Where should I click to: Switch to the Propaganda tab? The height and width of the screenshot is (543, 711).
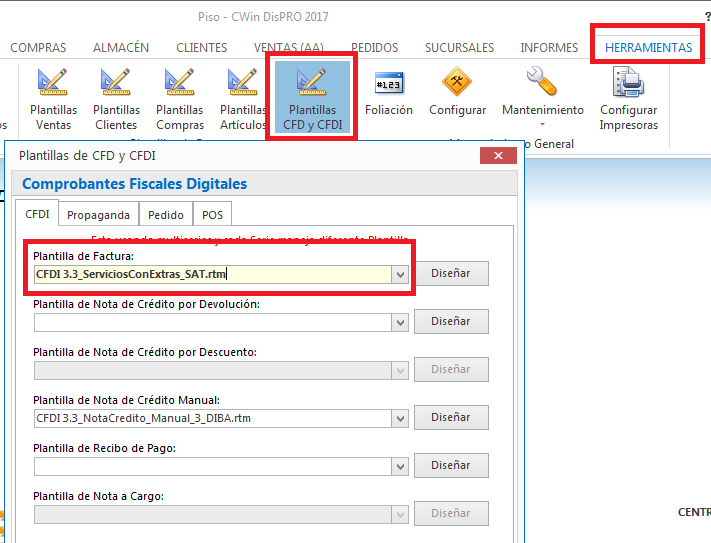(98, 215)
